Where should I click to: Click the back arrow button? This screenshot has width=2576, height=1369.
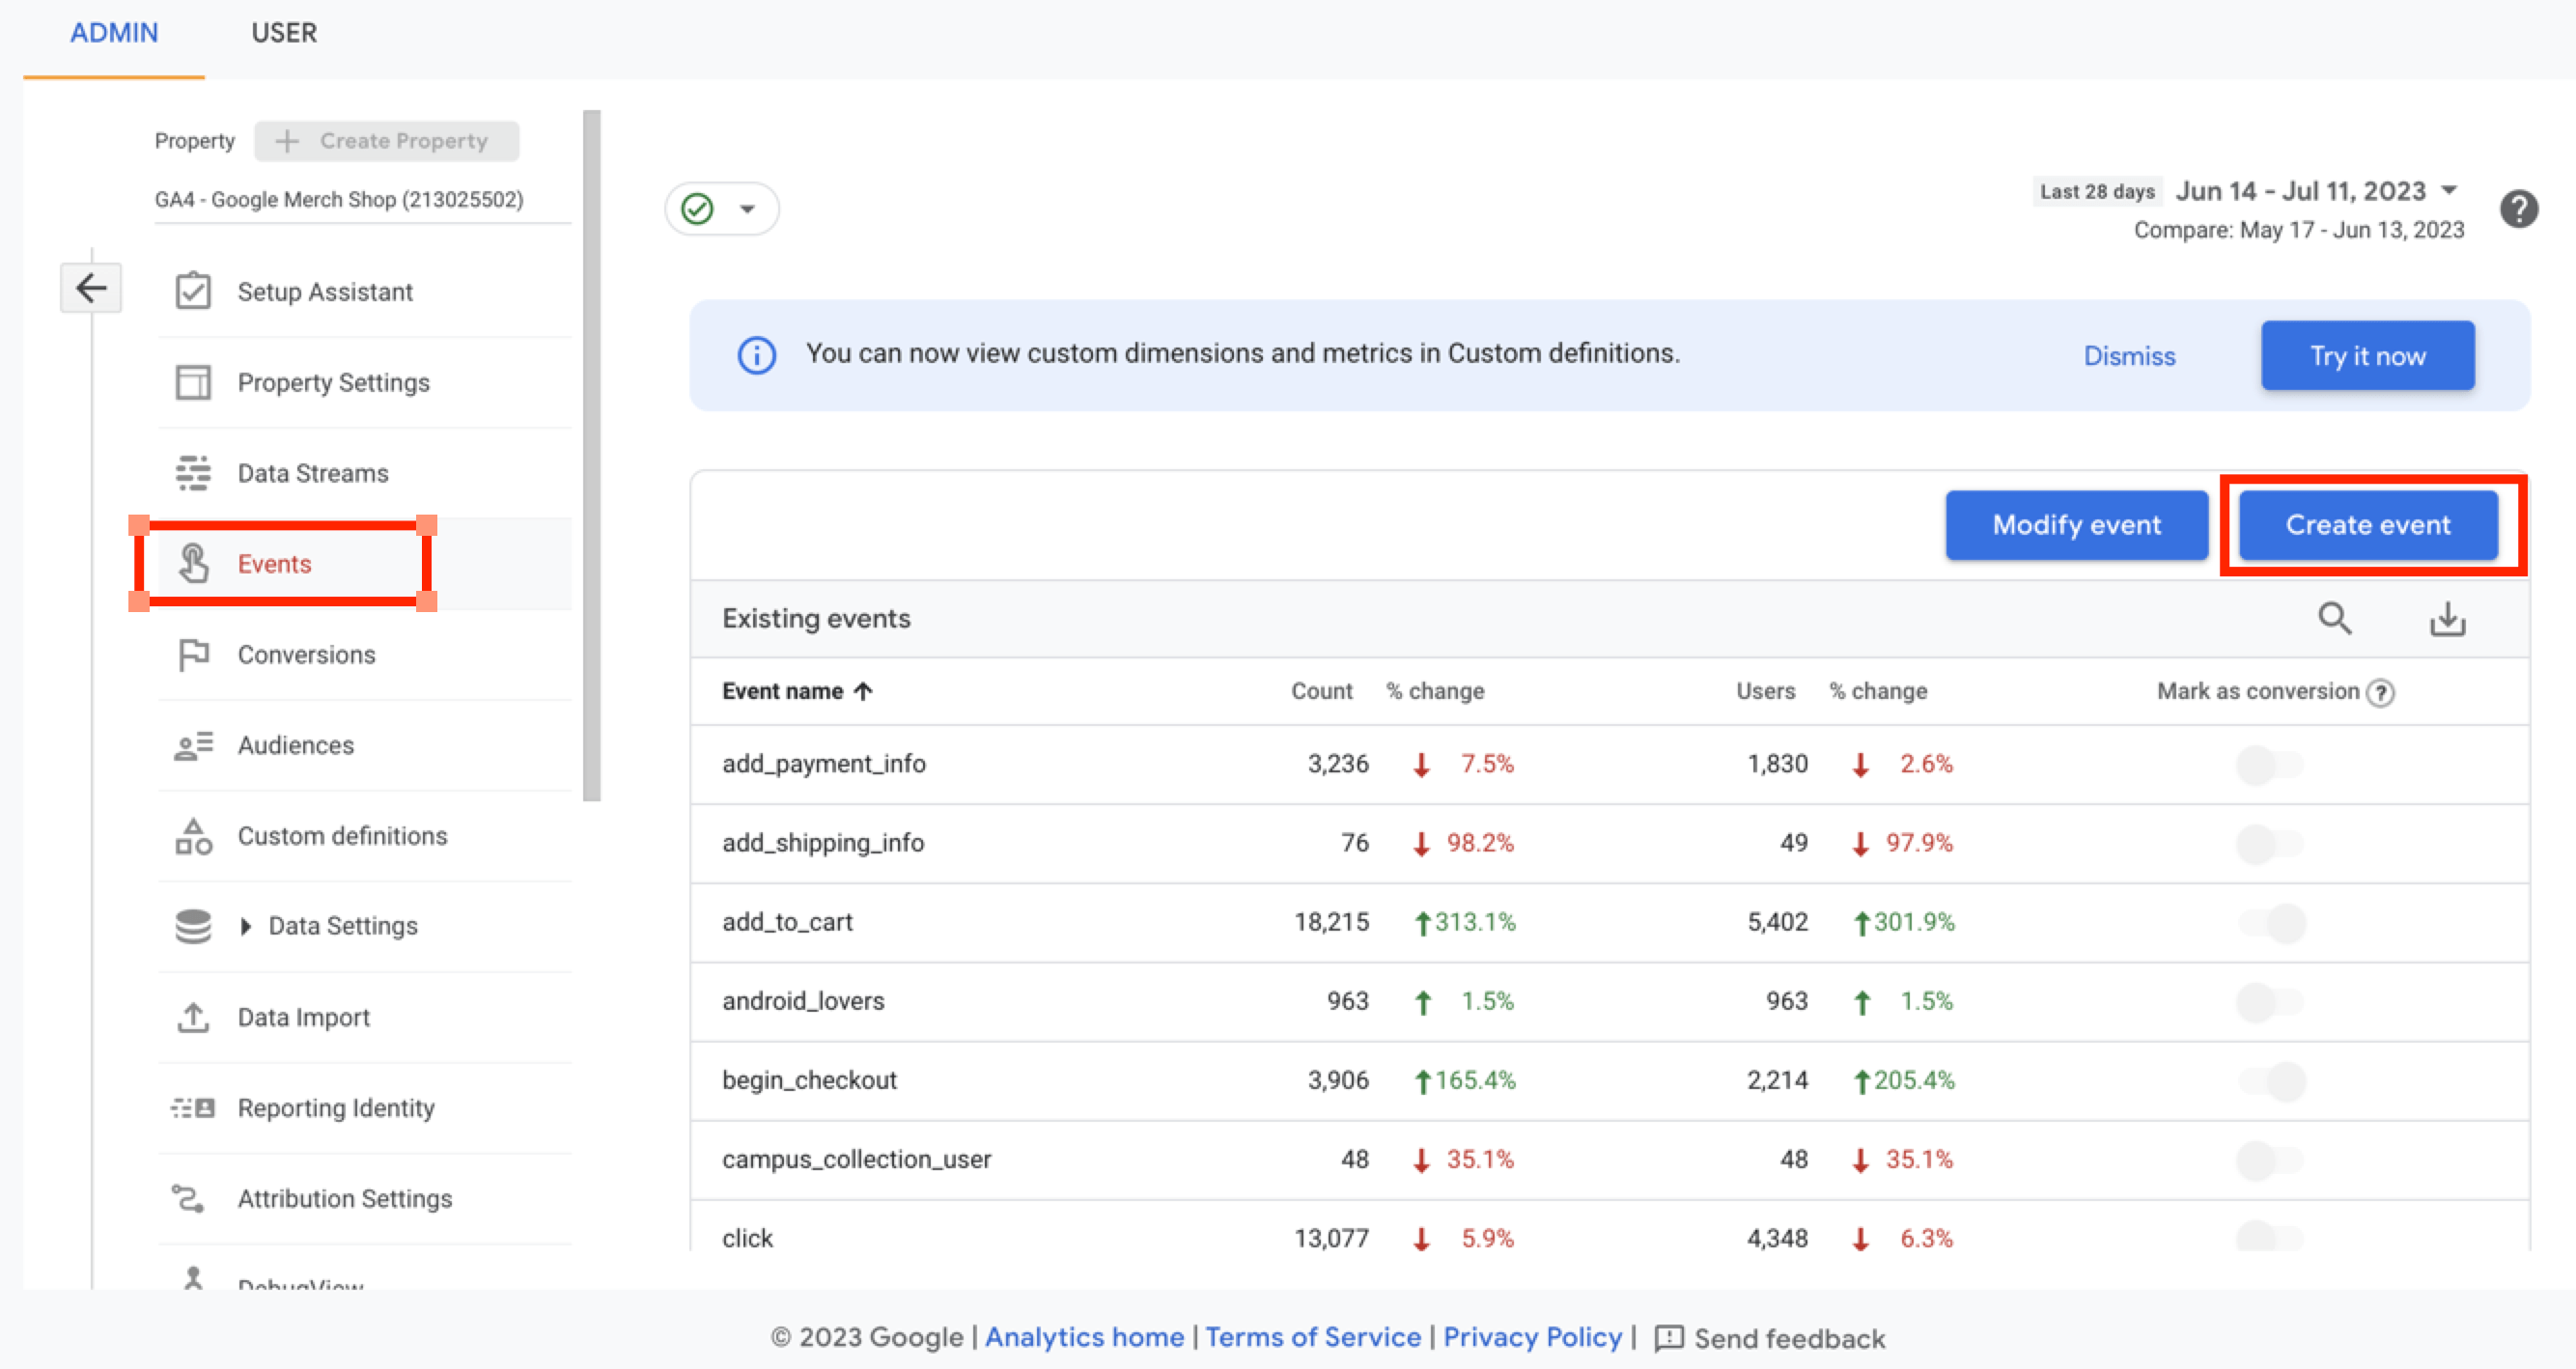point(91,289)
